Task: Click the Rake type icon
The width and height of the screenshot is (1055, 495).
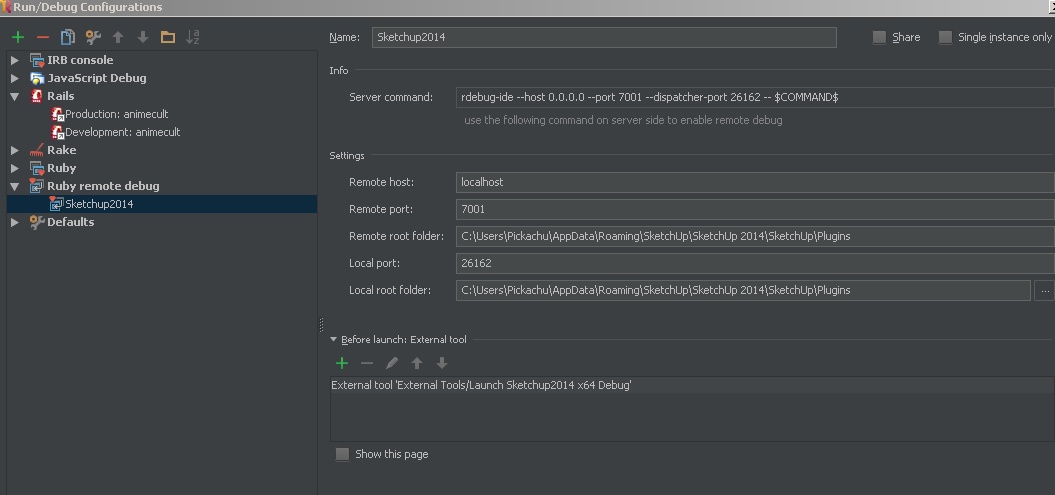Action: point(37,150)
